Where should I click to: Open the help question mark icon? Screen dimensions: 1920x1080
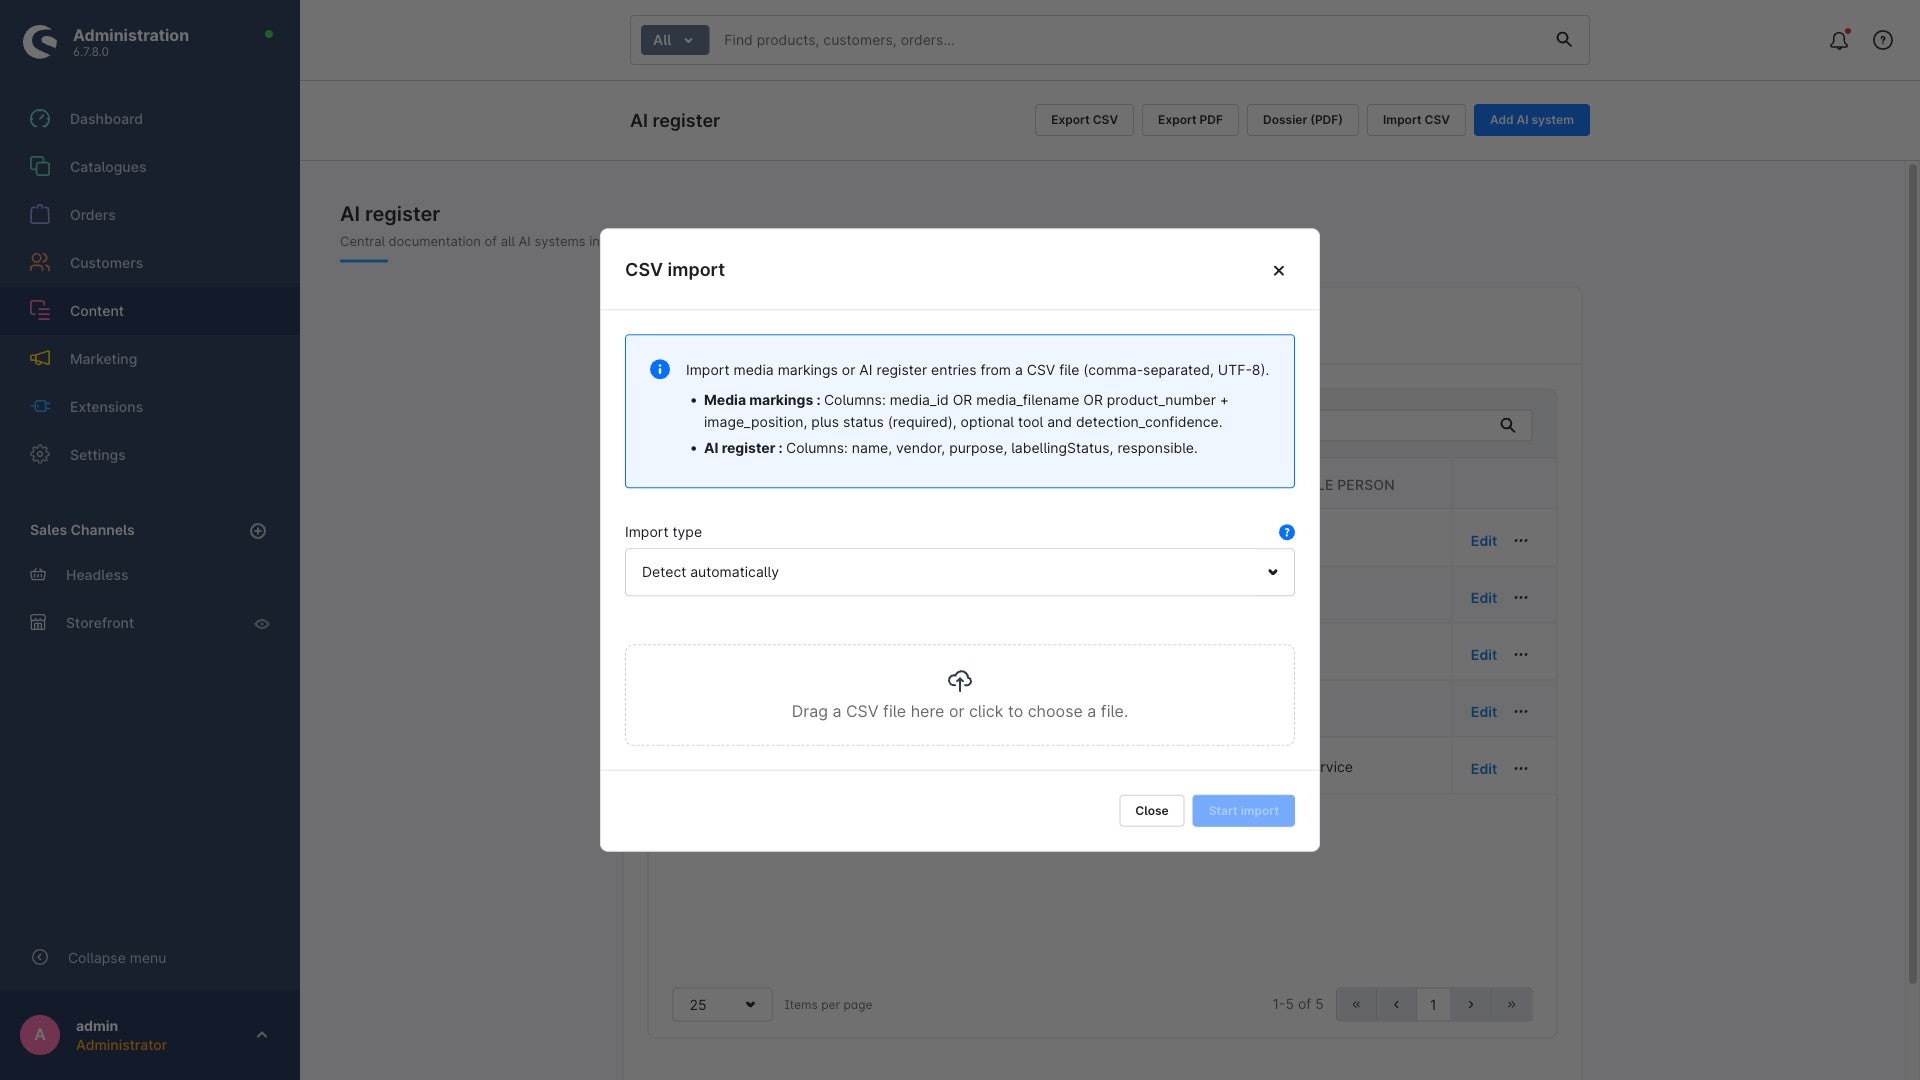[1883, 40]
